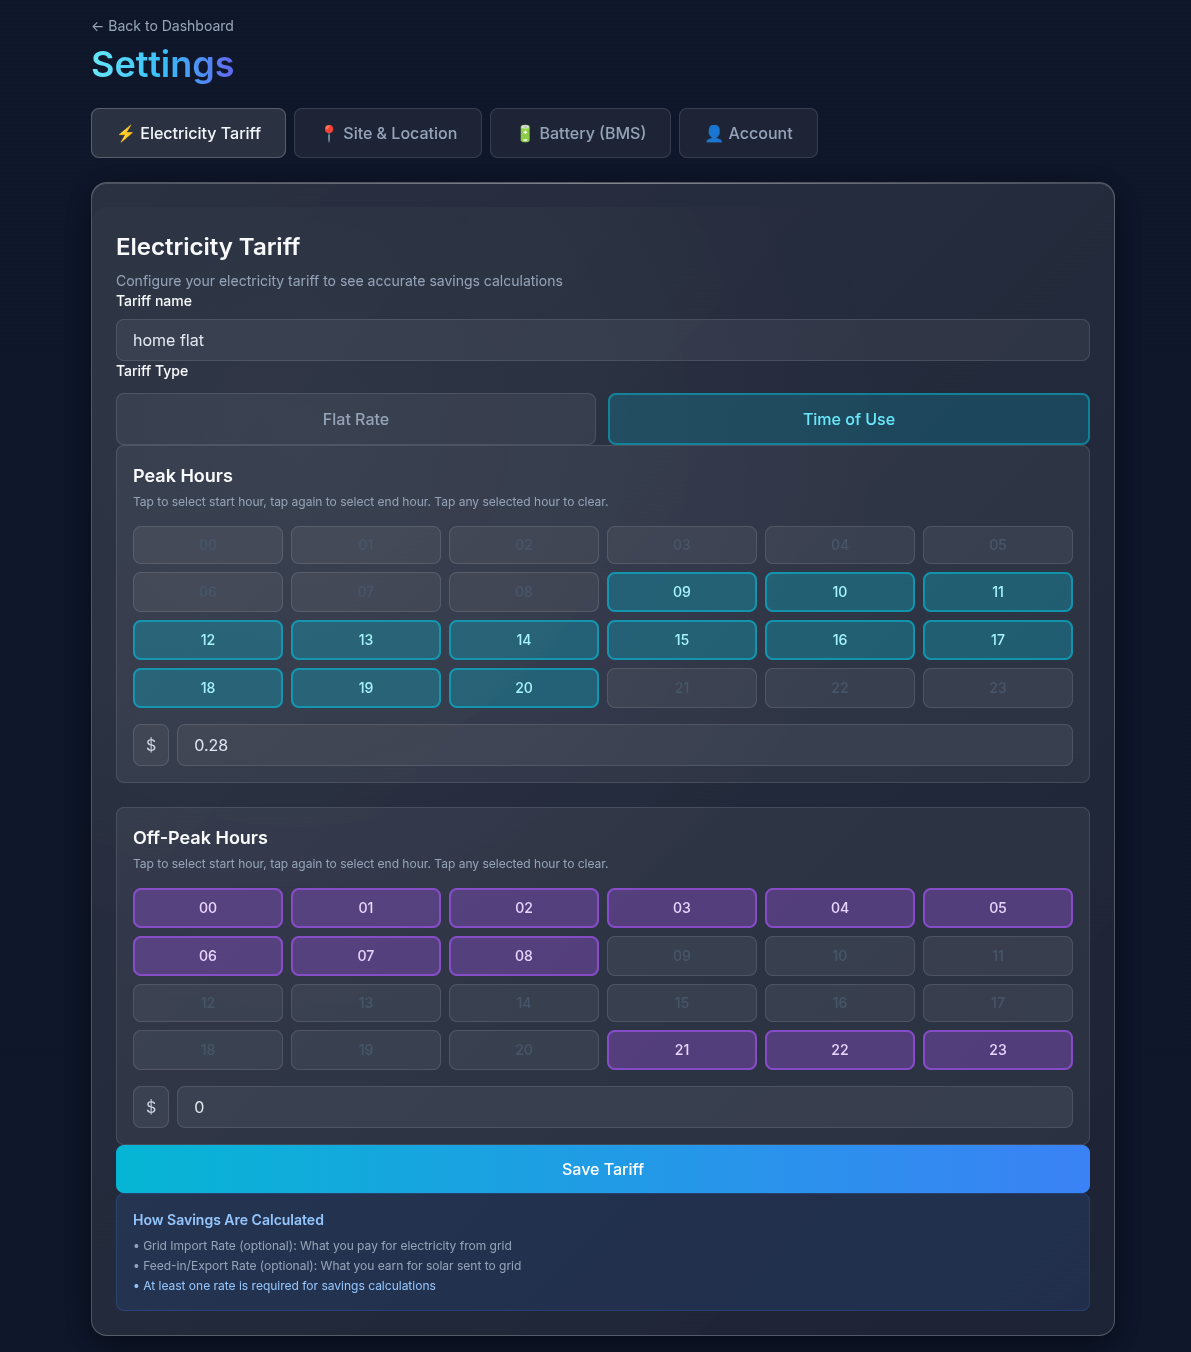Click the person icon on Account tab
This screenshot has width=1191, height=1352.
713,134
